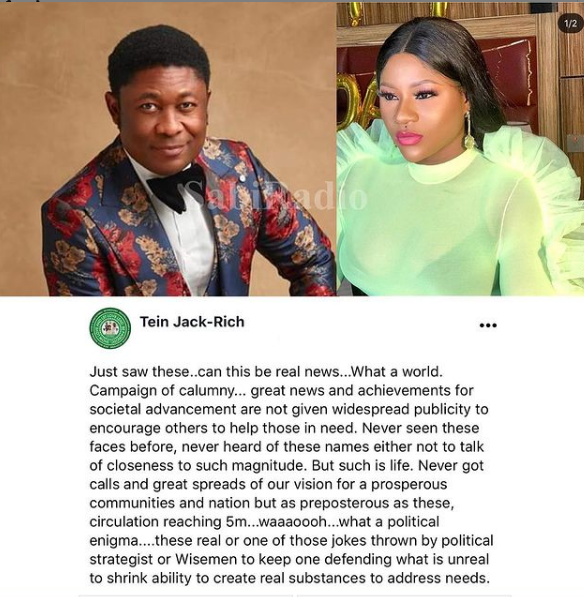584x597 pixels.
Task: Click the 'communities and nation' text line
Action: coord(272,503)
